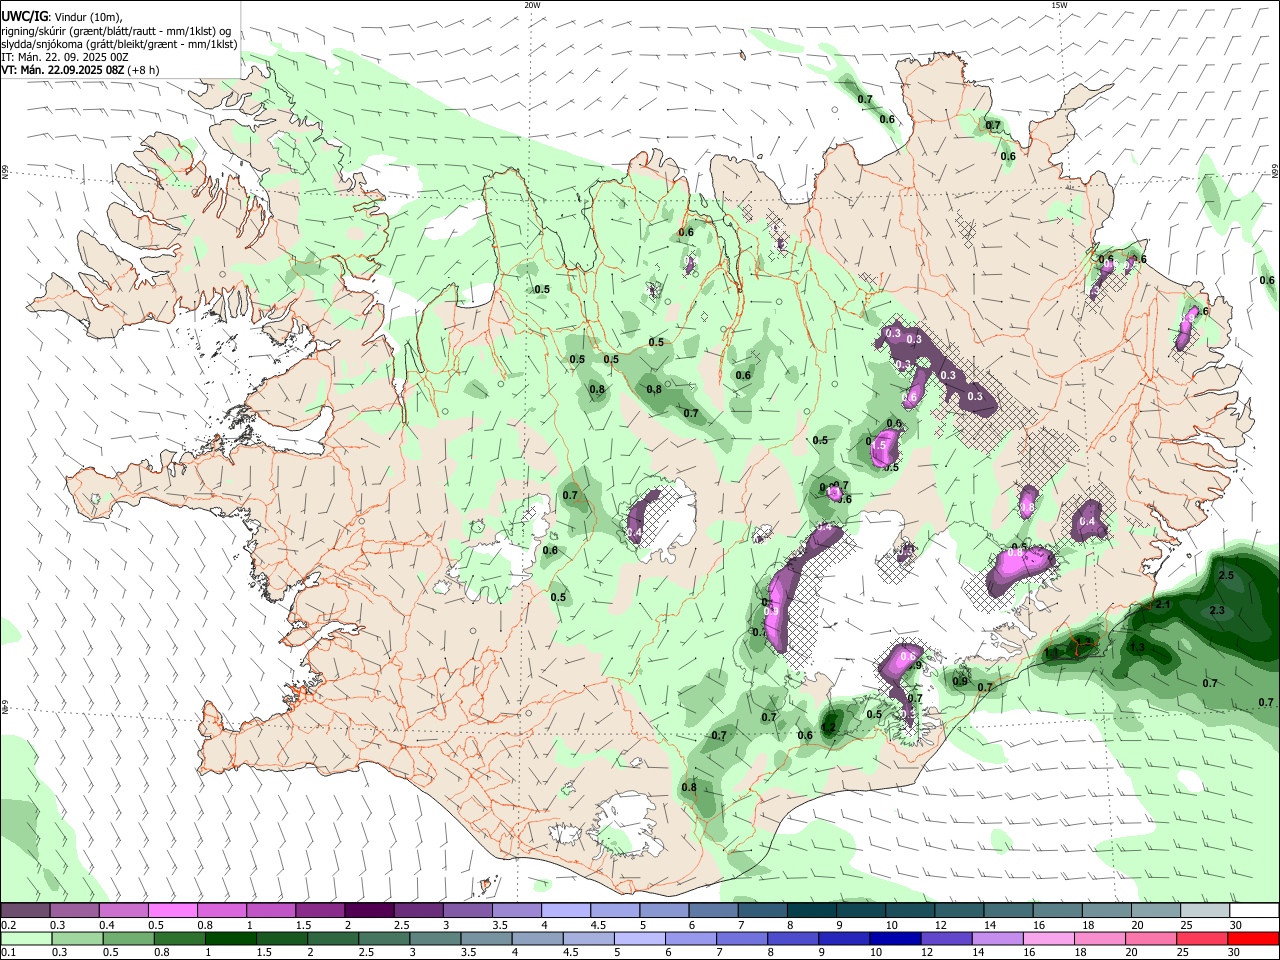Select the darkest blue rain swatch at 10
Image resolution: width=1280 pixels, height=960 pixels.
pos(894,938)
